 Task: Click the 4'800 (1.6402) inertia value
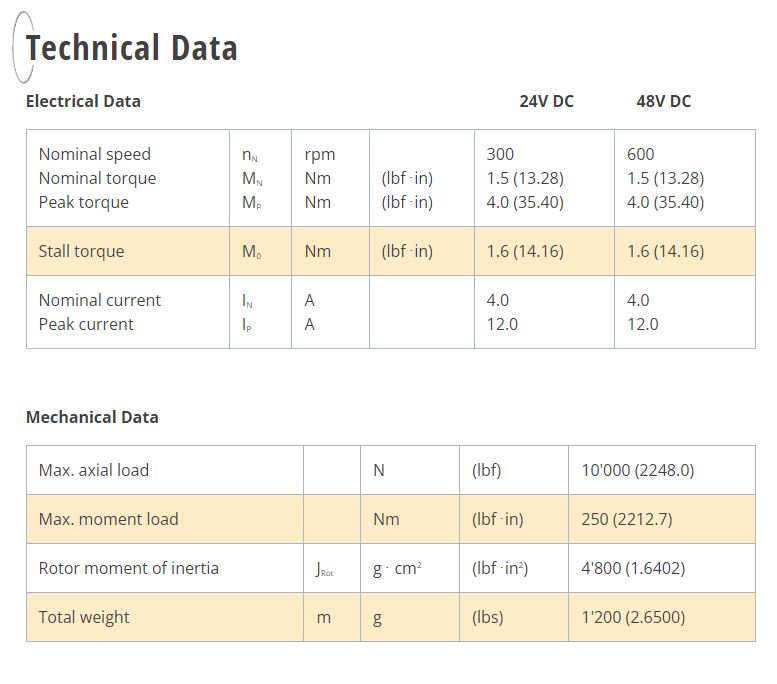coord(633,568)
